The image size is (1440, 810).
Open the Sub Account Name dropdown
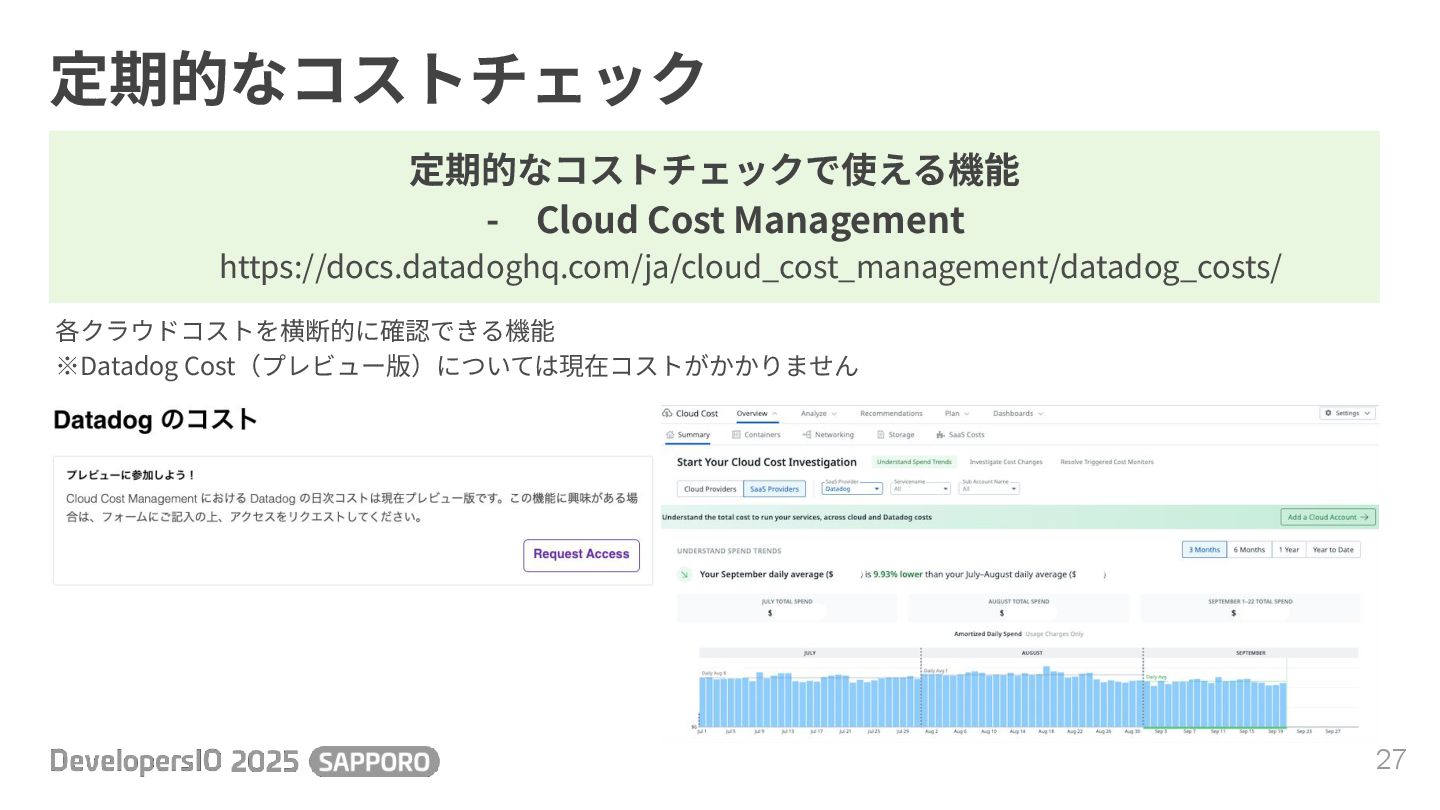[989, 489]
